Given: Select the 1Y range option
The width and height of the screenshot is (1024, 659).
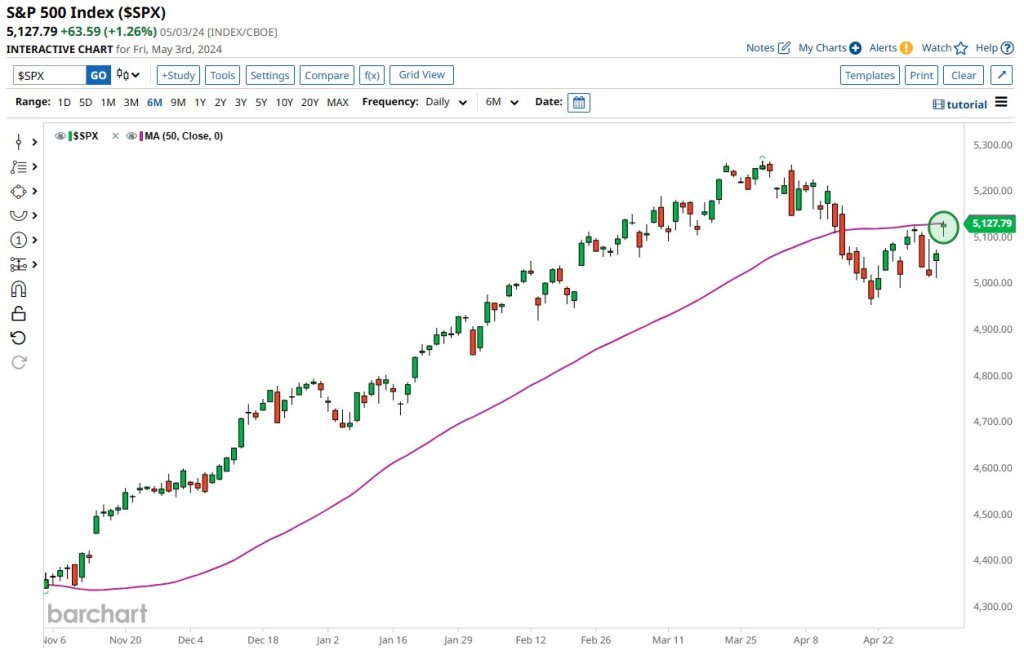Looking at the screenshot, I should coord(200,102).
